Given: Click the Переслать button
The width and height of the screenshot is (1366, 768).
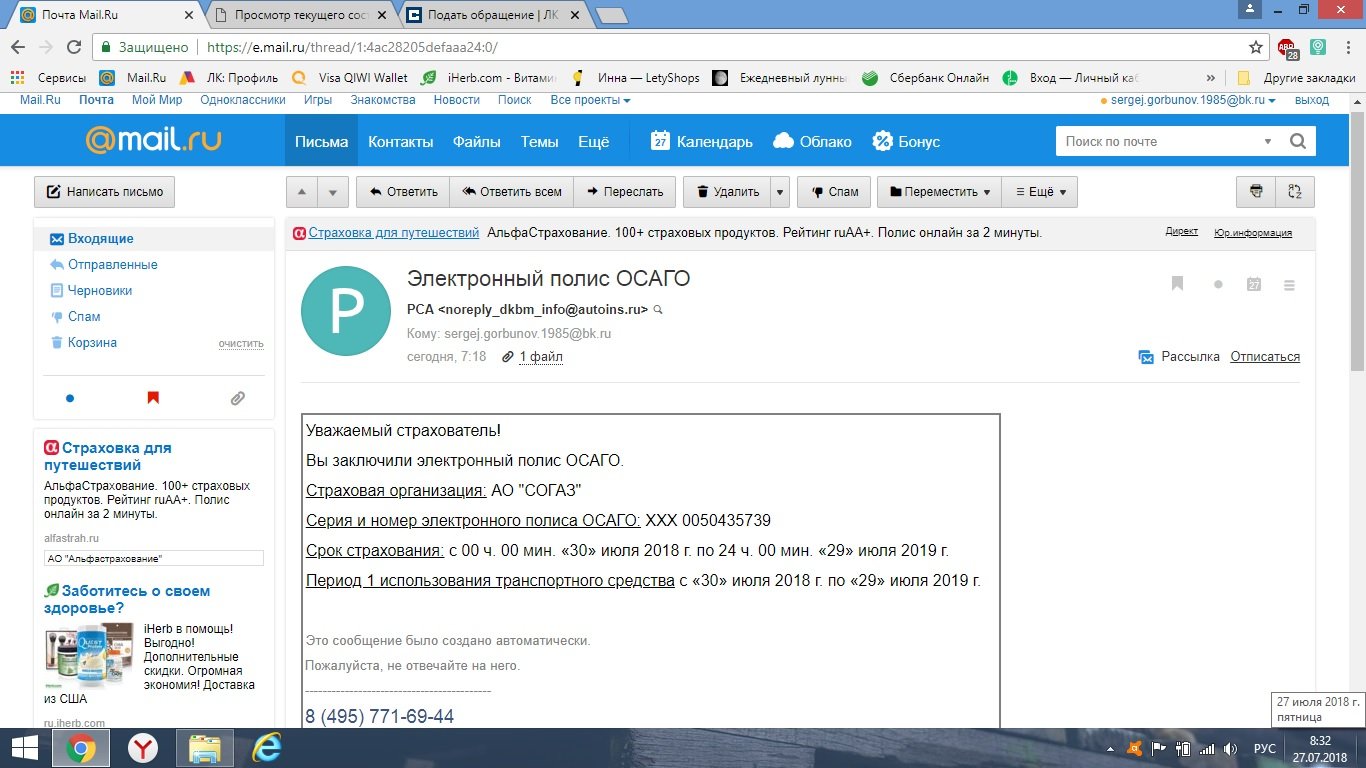Looking at the screenshot, I should pos(625,192).
